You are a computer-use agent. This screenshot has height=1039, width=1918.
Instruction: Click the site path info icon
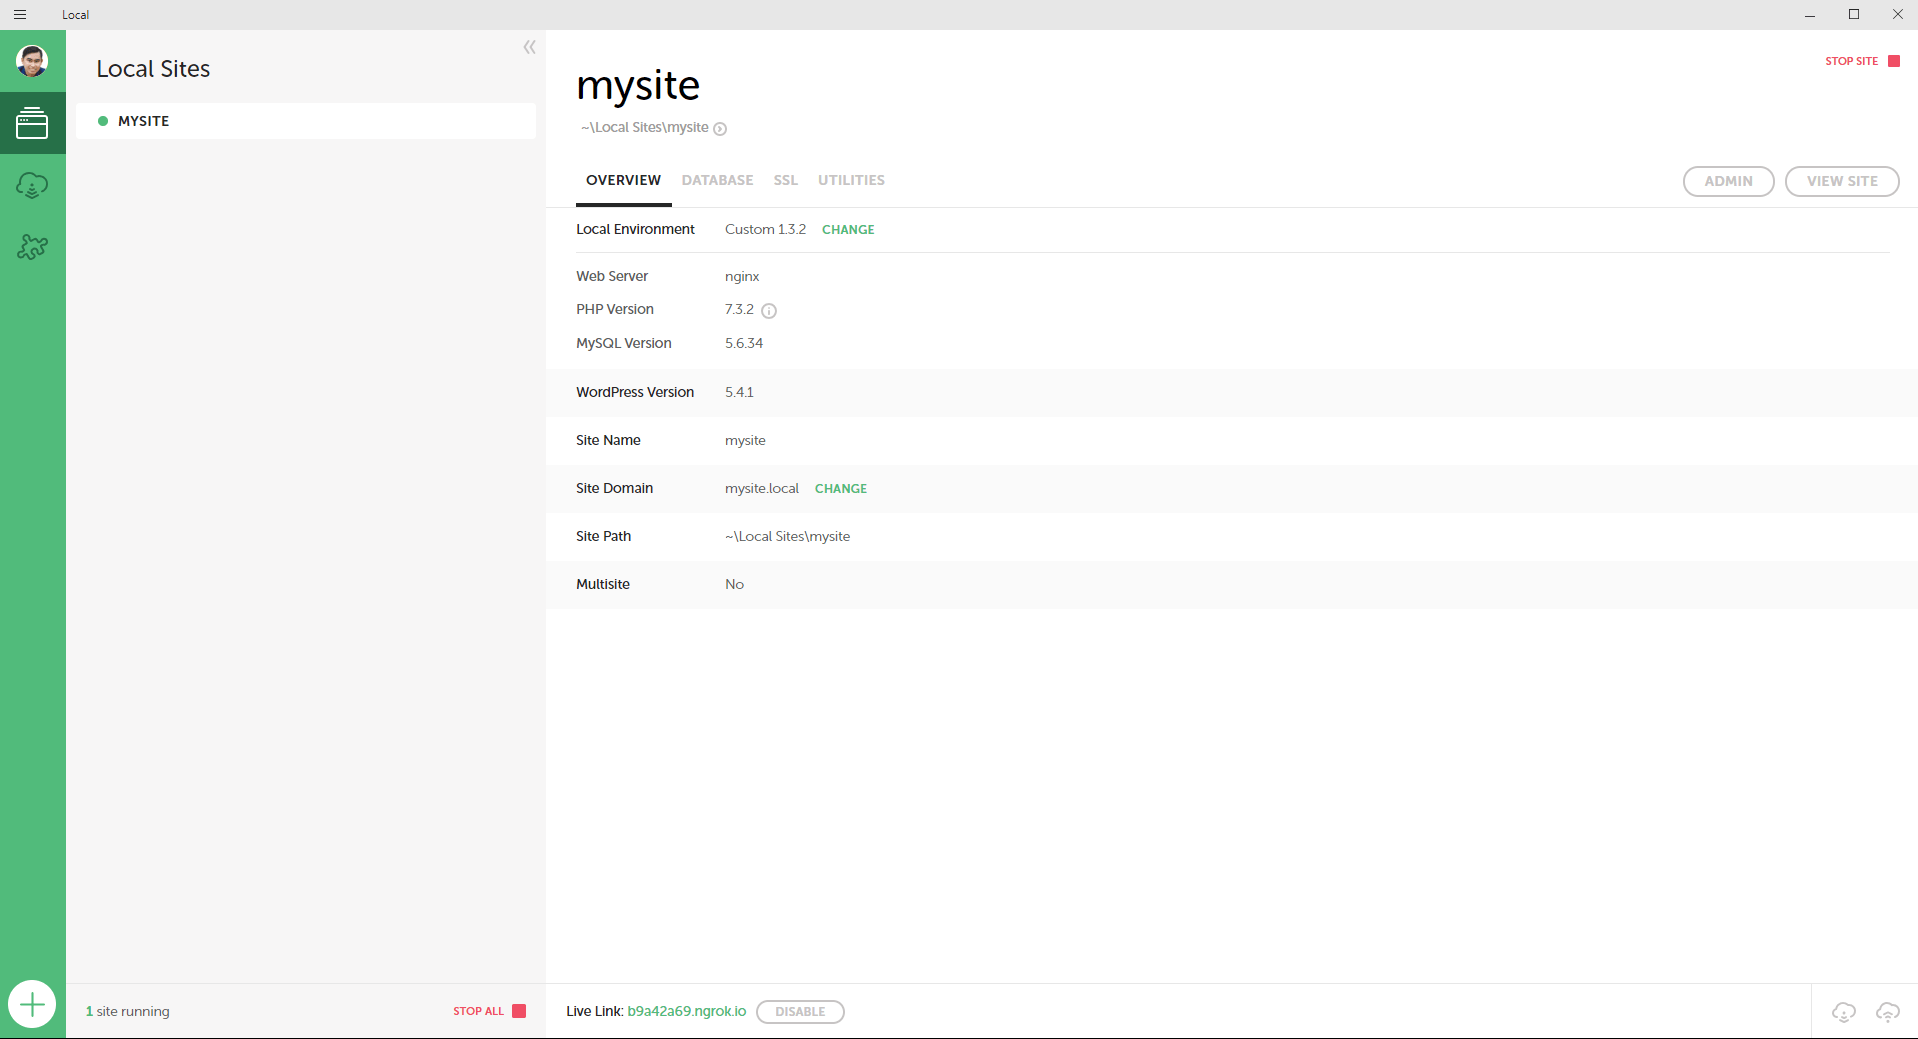[x=720, y=128]
